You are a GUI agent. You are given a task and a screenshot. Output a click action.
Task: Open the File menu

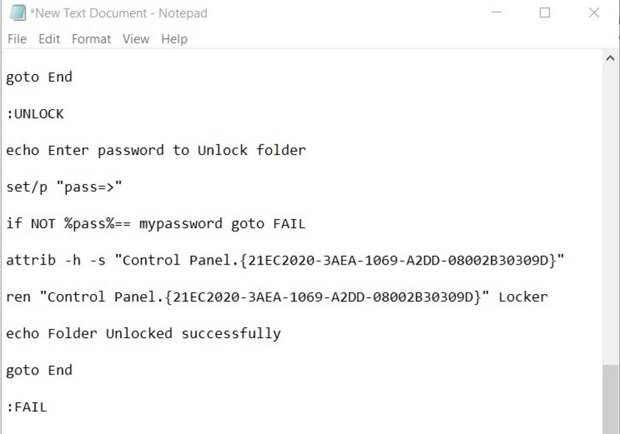click(17, 39)
